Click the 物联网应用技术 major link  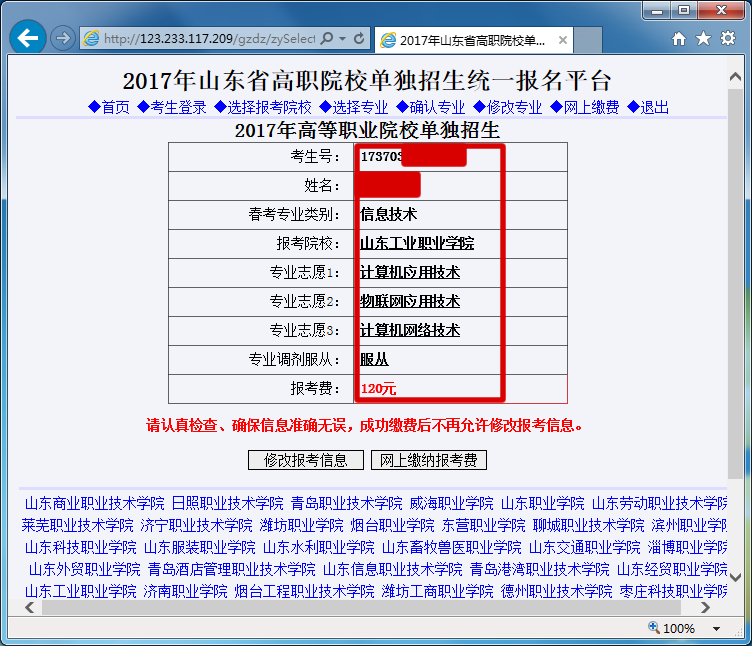[x=410, y=301]
